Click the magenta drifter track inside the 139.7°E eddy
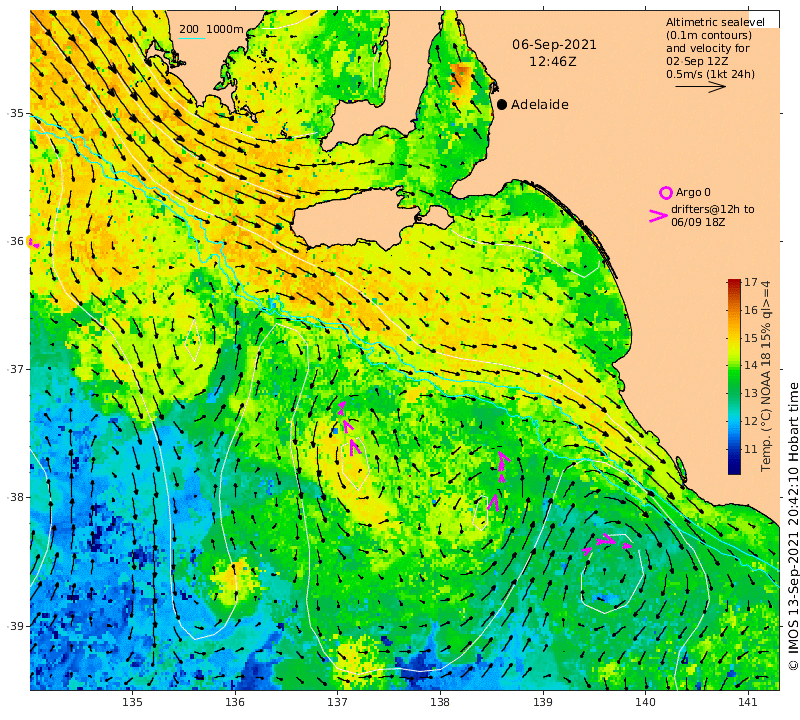Viewport: 800px width, 720px height. [x=607, y=544]
